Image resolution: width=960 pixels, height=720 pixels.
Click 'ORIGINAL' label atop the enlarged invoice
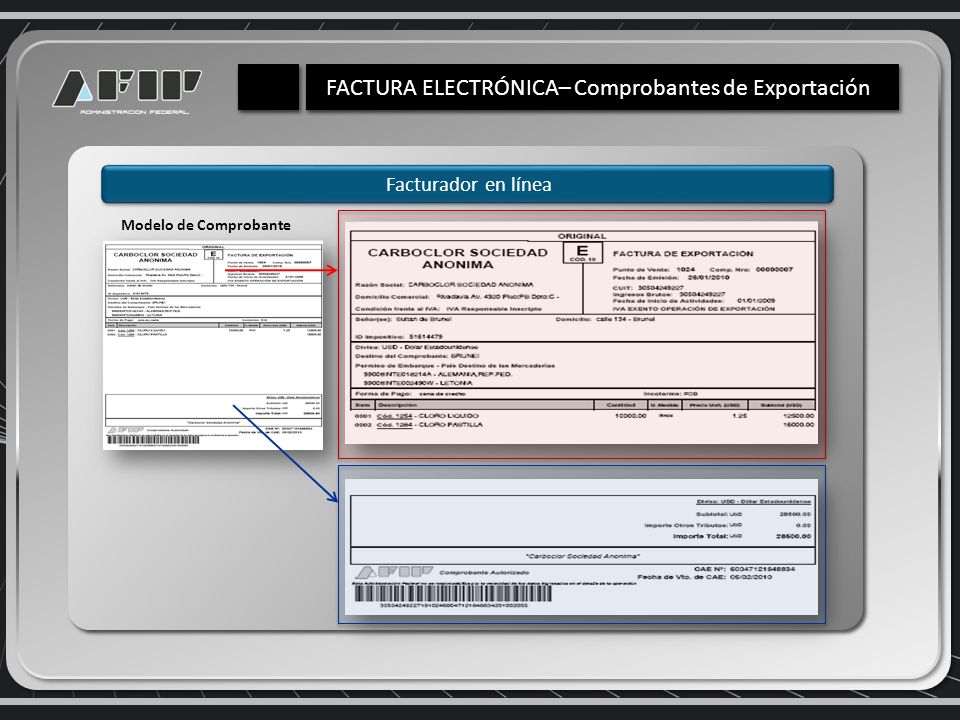582,236
